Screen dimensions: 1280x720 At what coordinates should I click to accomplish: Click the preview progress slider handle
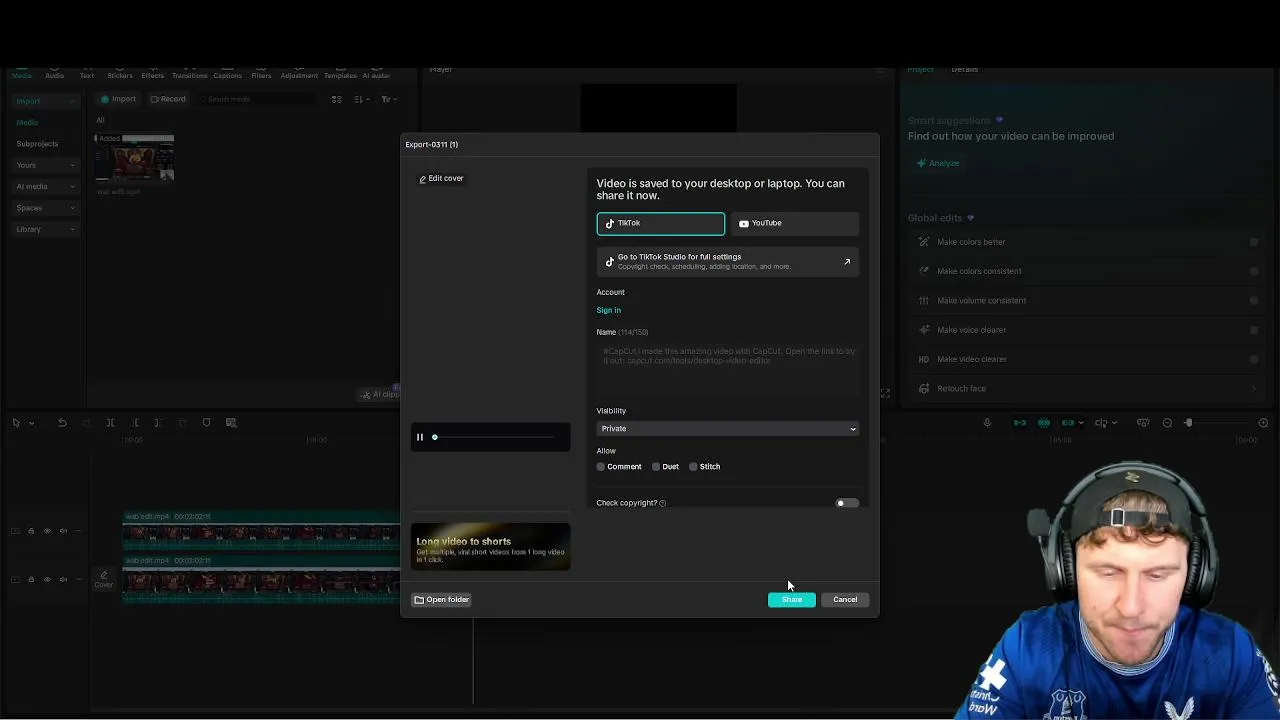point(434,437)
